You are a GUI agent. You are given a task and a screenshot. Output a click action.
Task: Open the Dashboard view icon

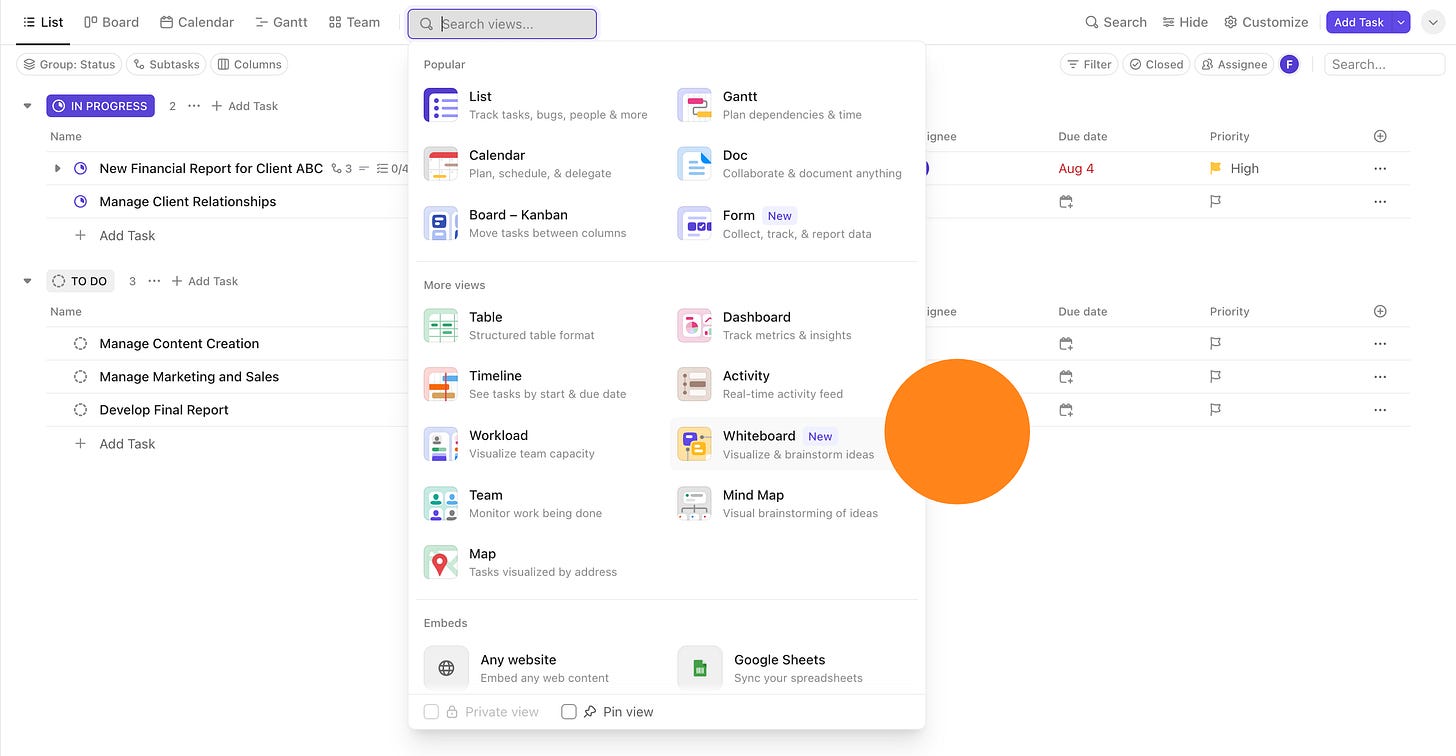coord(694,326)
